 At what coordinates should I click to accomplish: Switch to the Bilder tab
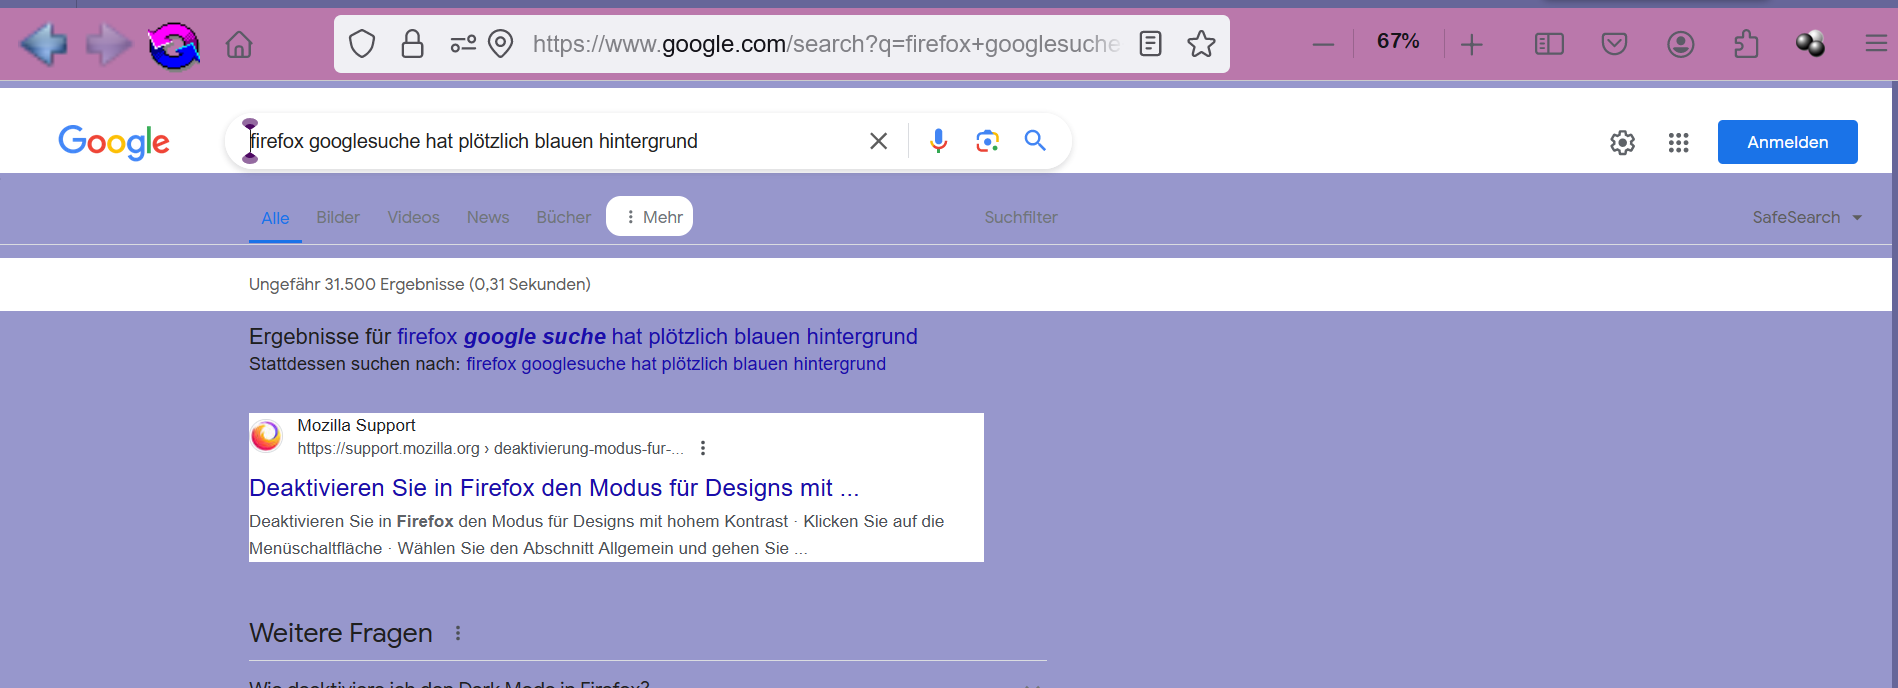coord(338,217)
